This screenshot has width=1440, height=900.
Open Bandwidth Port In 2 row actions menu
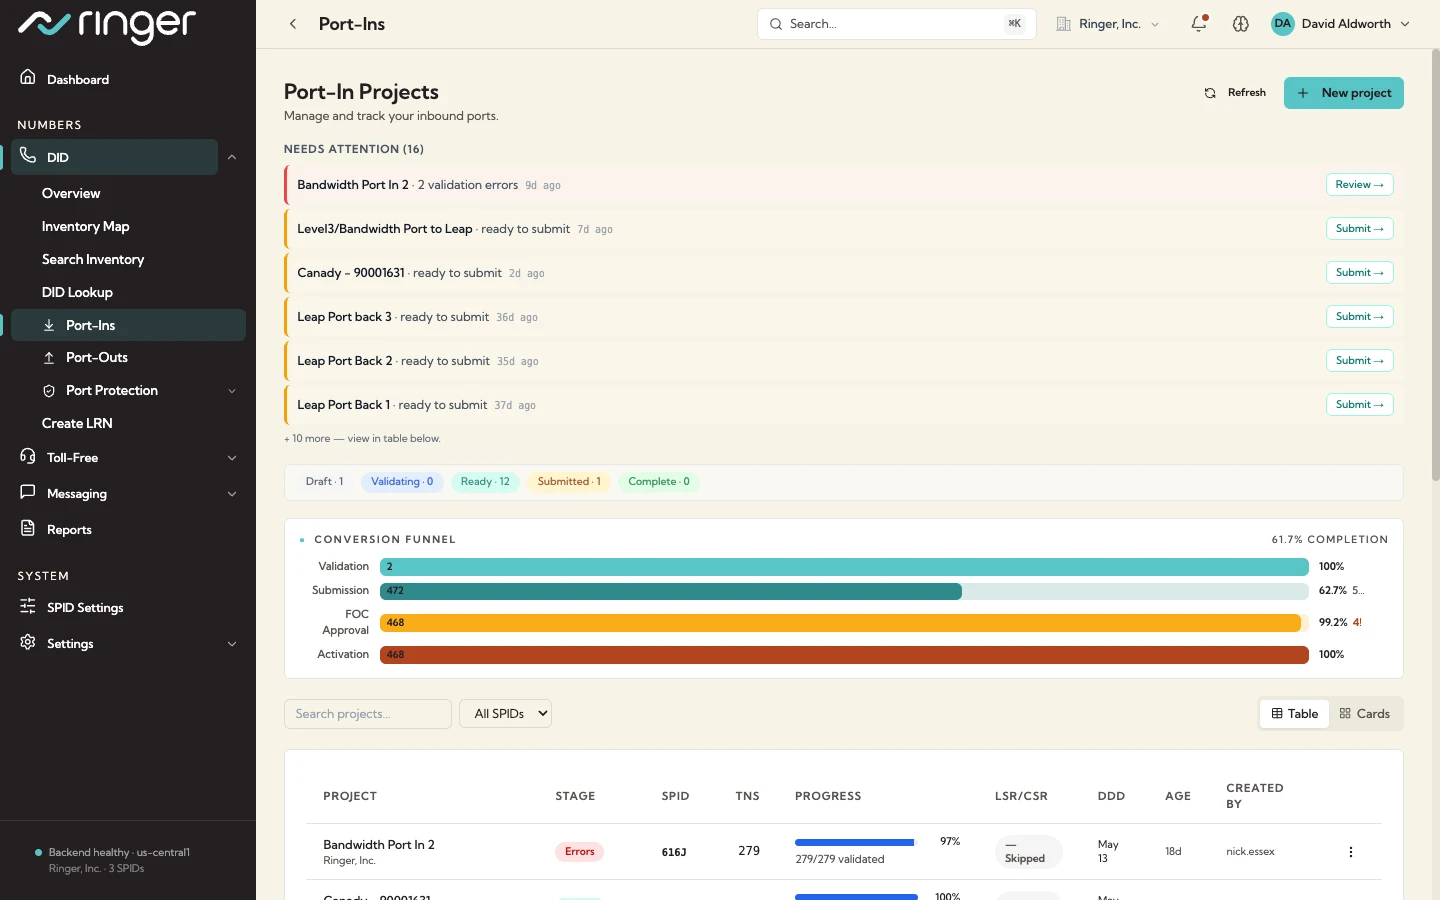click(1351, 852)
